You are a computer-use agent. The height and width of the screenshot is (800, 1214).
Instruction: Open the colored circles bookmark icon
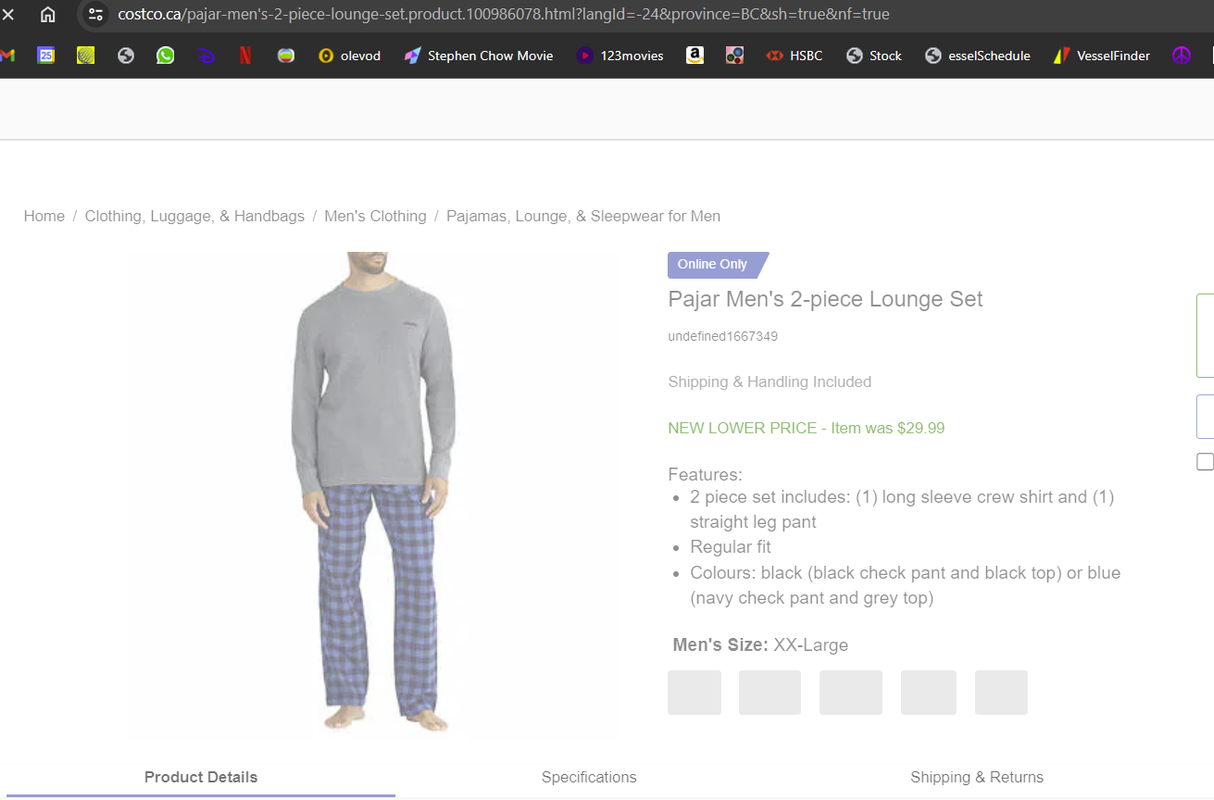[735, 56]
